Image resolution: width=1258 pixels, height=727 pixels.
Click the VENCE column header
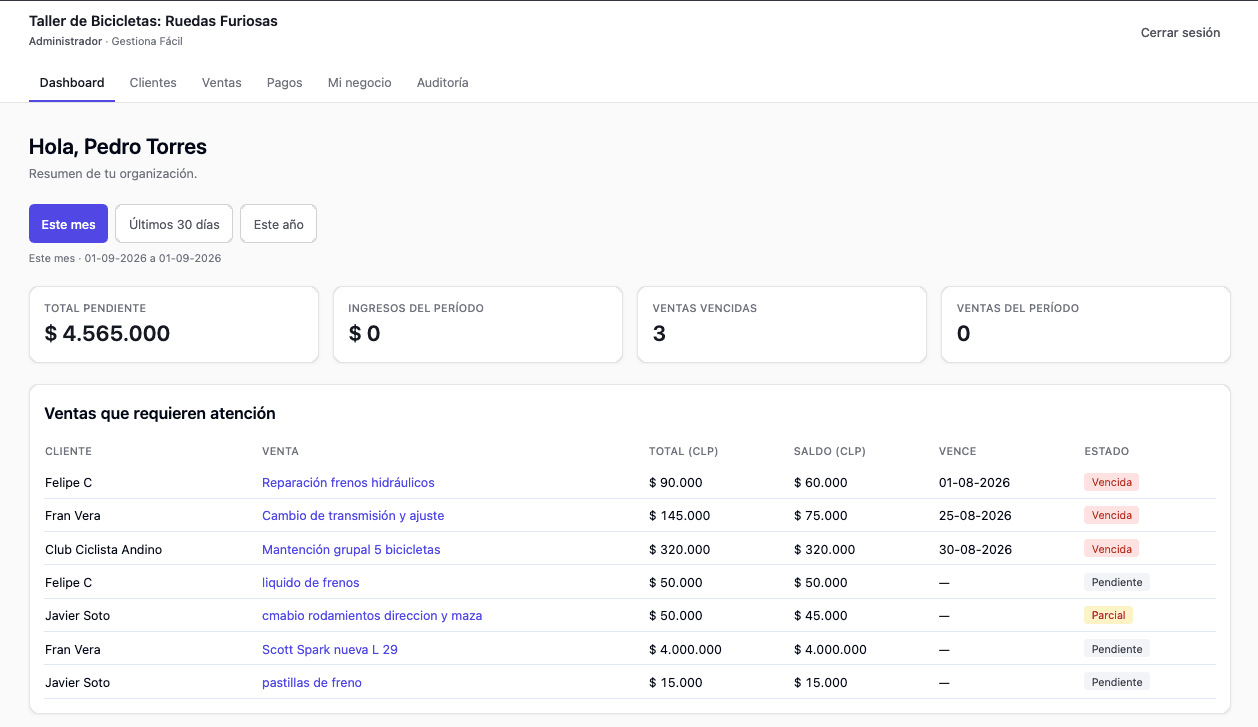click(x=957, y=451)
